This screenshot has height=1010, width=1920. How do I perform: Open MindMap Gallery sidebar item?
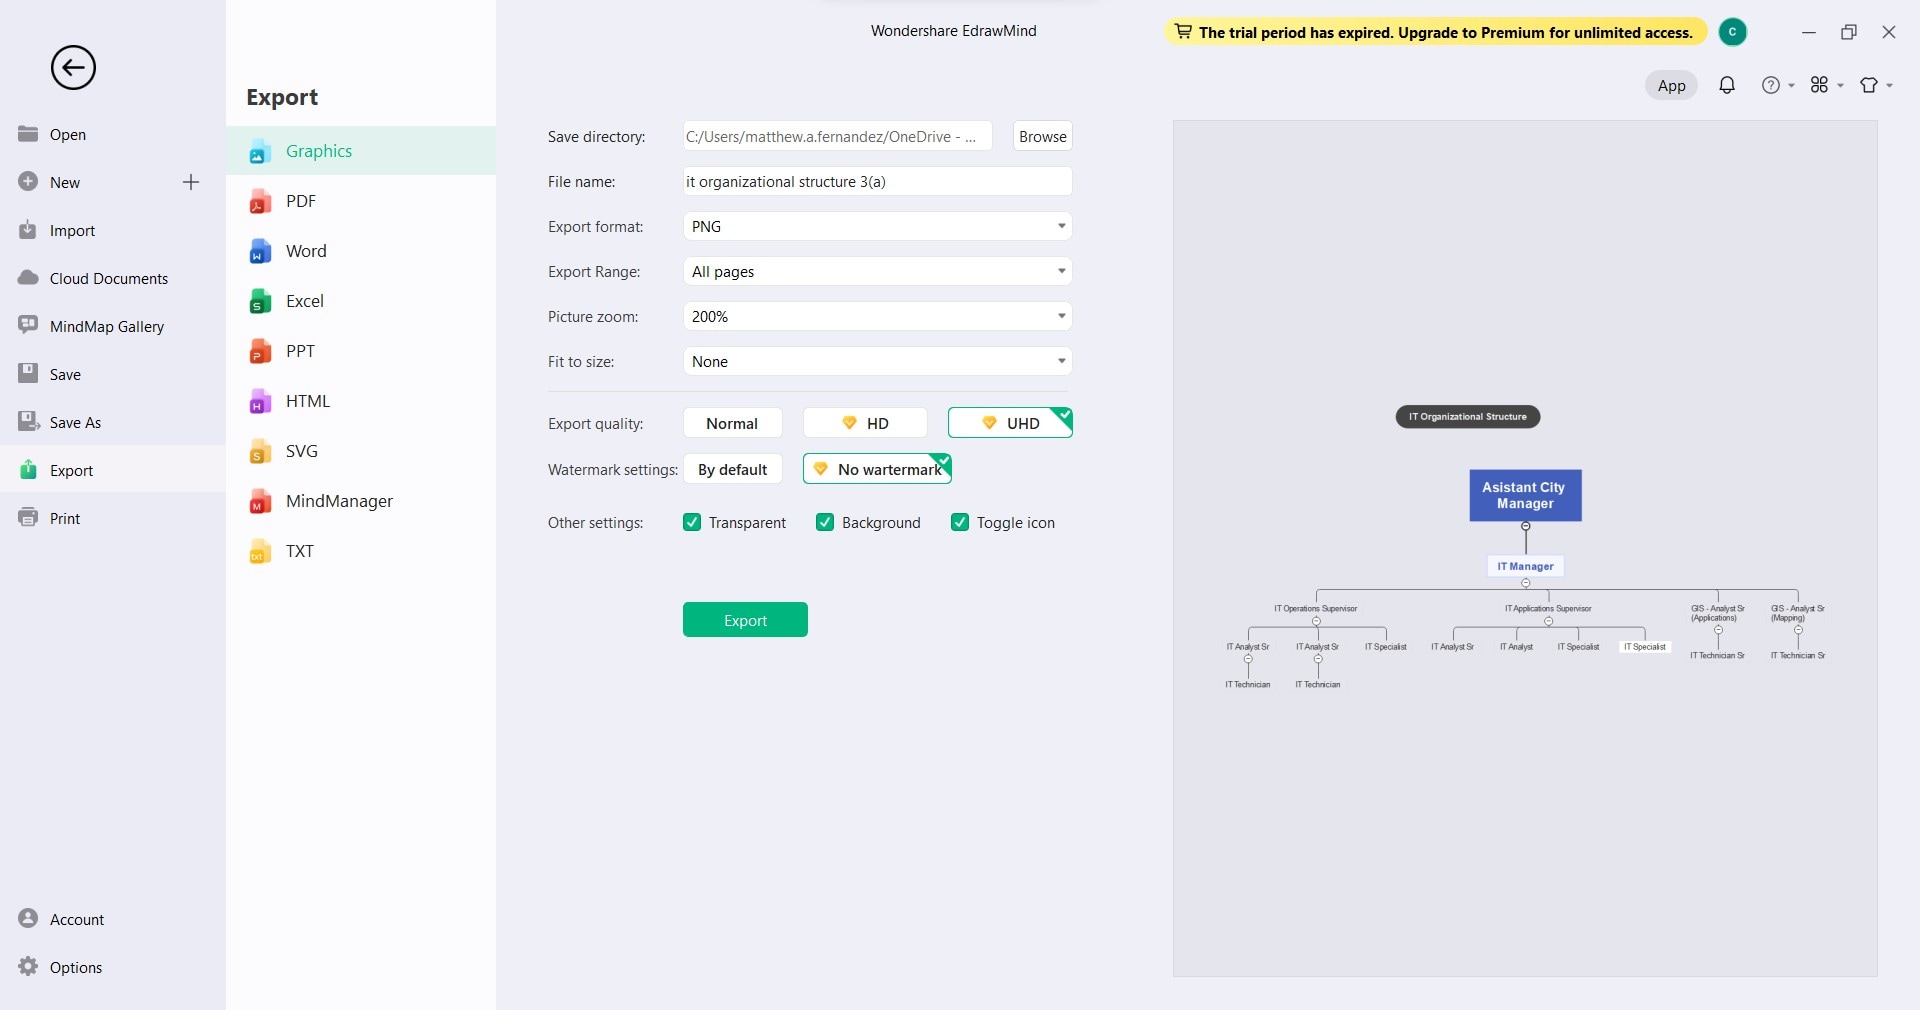coord(113,326)
